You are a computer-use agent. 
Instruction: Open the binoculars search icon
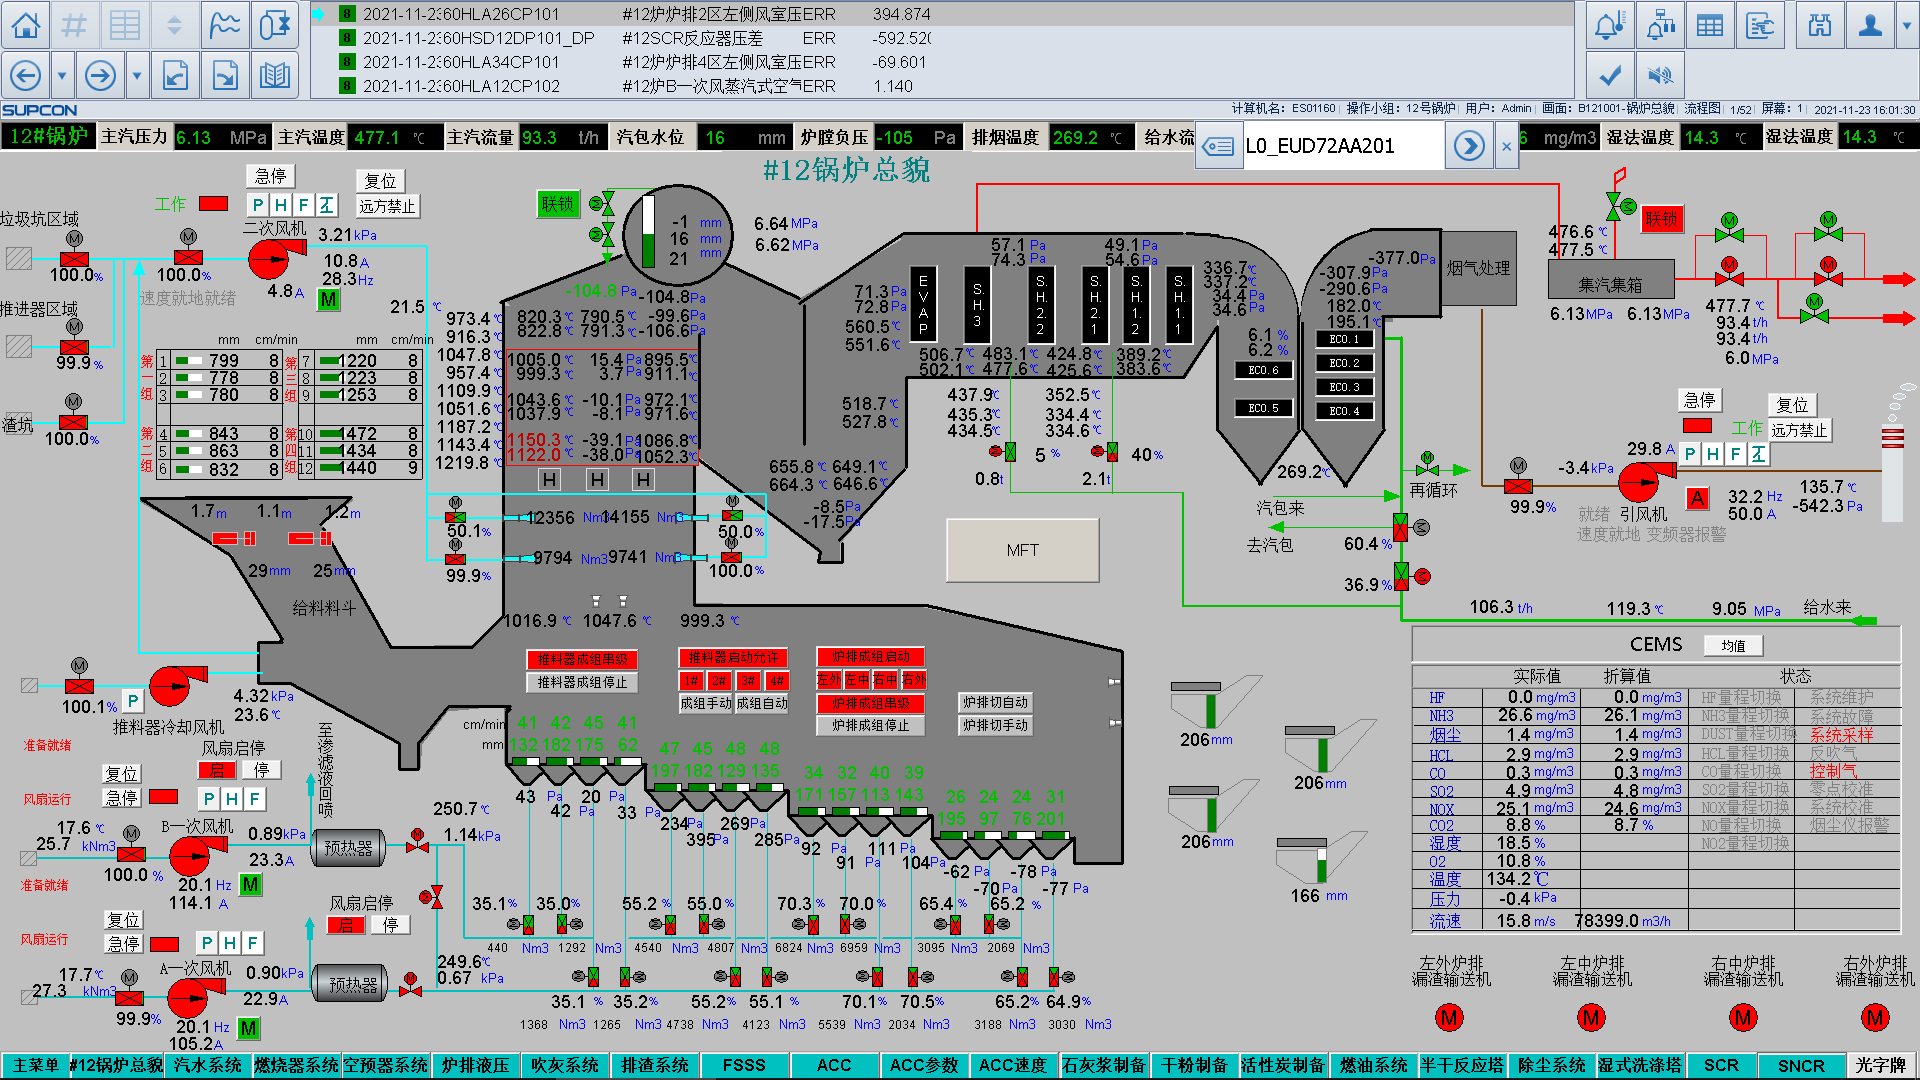pos(1820,26)
